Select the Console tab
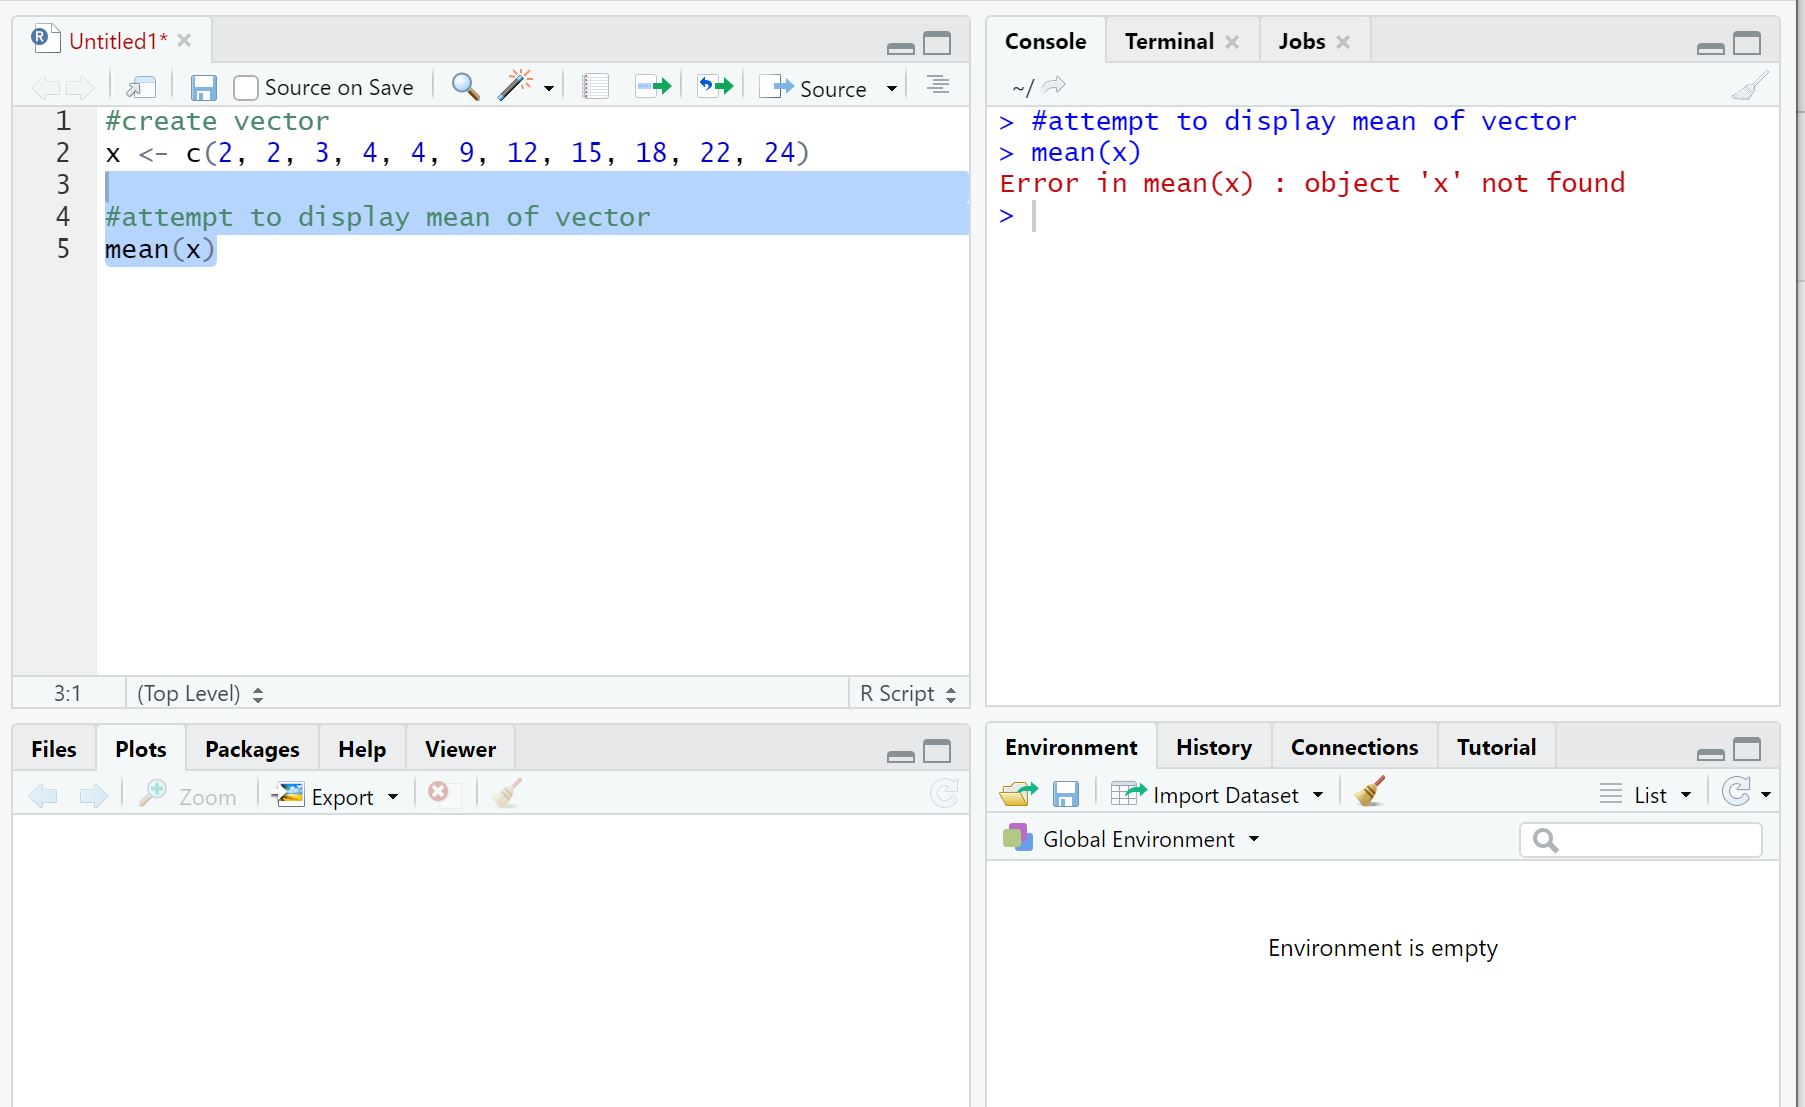The width and height of the screenshot is (1805, 1107). 1045,41
